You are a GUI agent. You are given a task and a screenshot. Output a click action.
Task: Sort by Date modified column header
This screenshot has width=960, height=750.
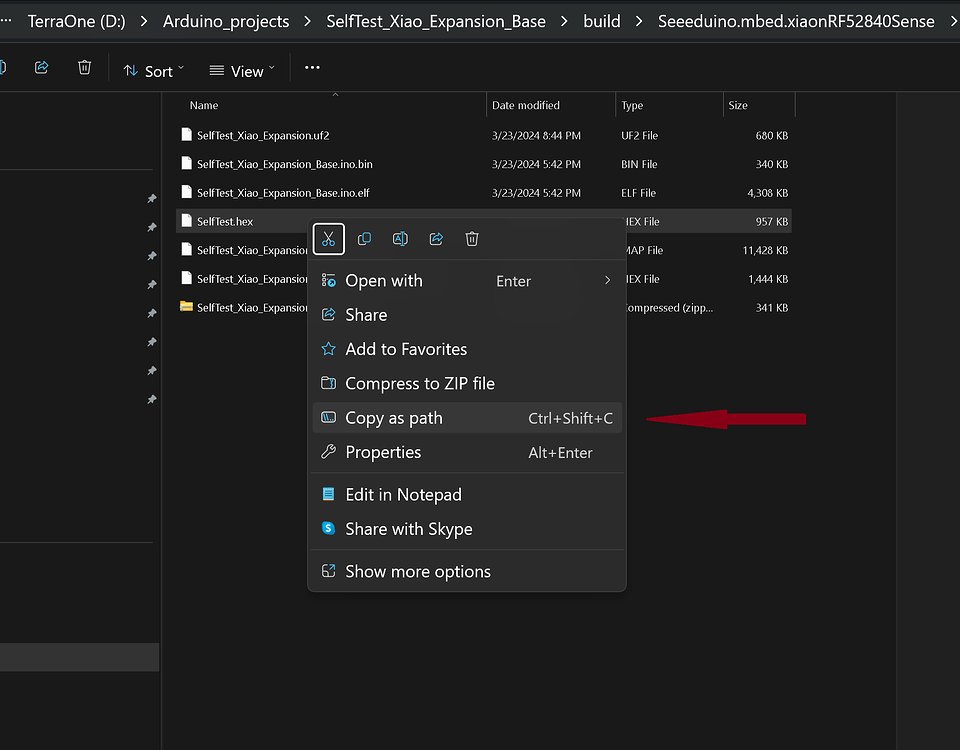click(526, 105)
